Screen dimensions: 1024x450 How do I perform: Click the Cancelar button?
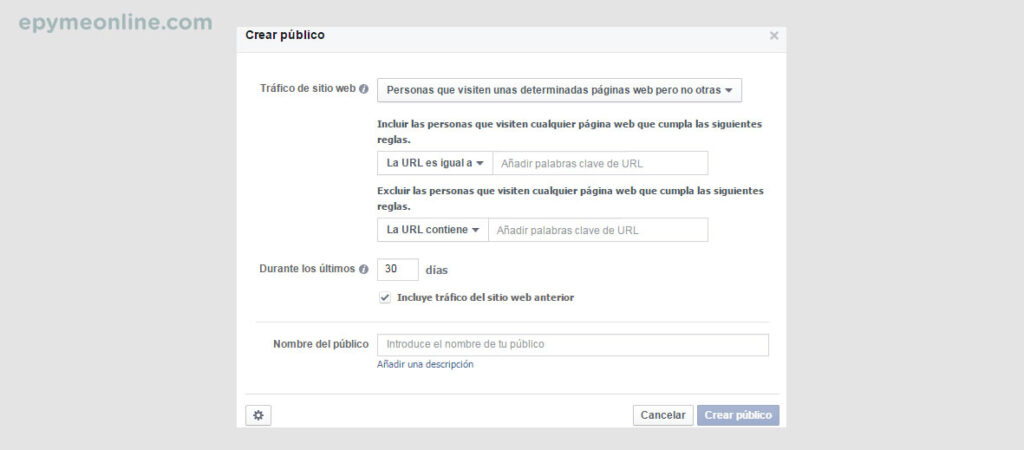coord(663,415)
